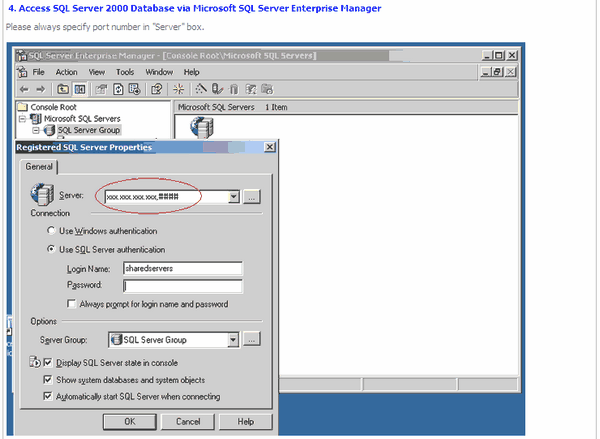
Task: Uncheck Automatically start SQL Server when connecting
Action: 48,396
